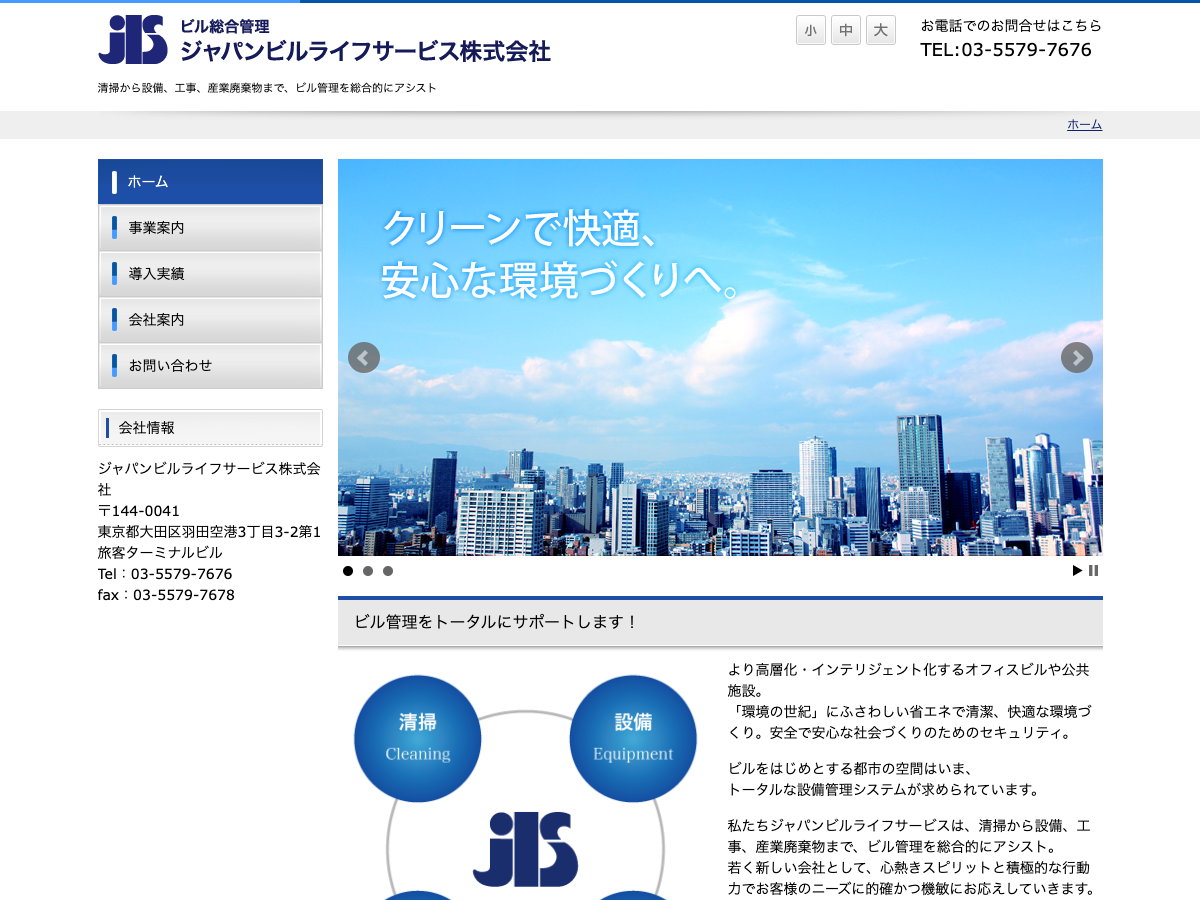Show next slide with right arrow
Image resolution: width=1200 pixels, height=900 pixels.
pyautogui.click(x=1077, y=357)
